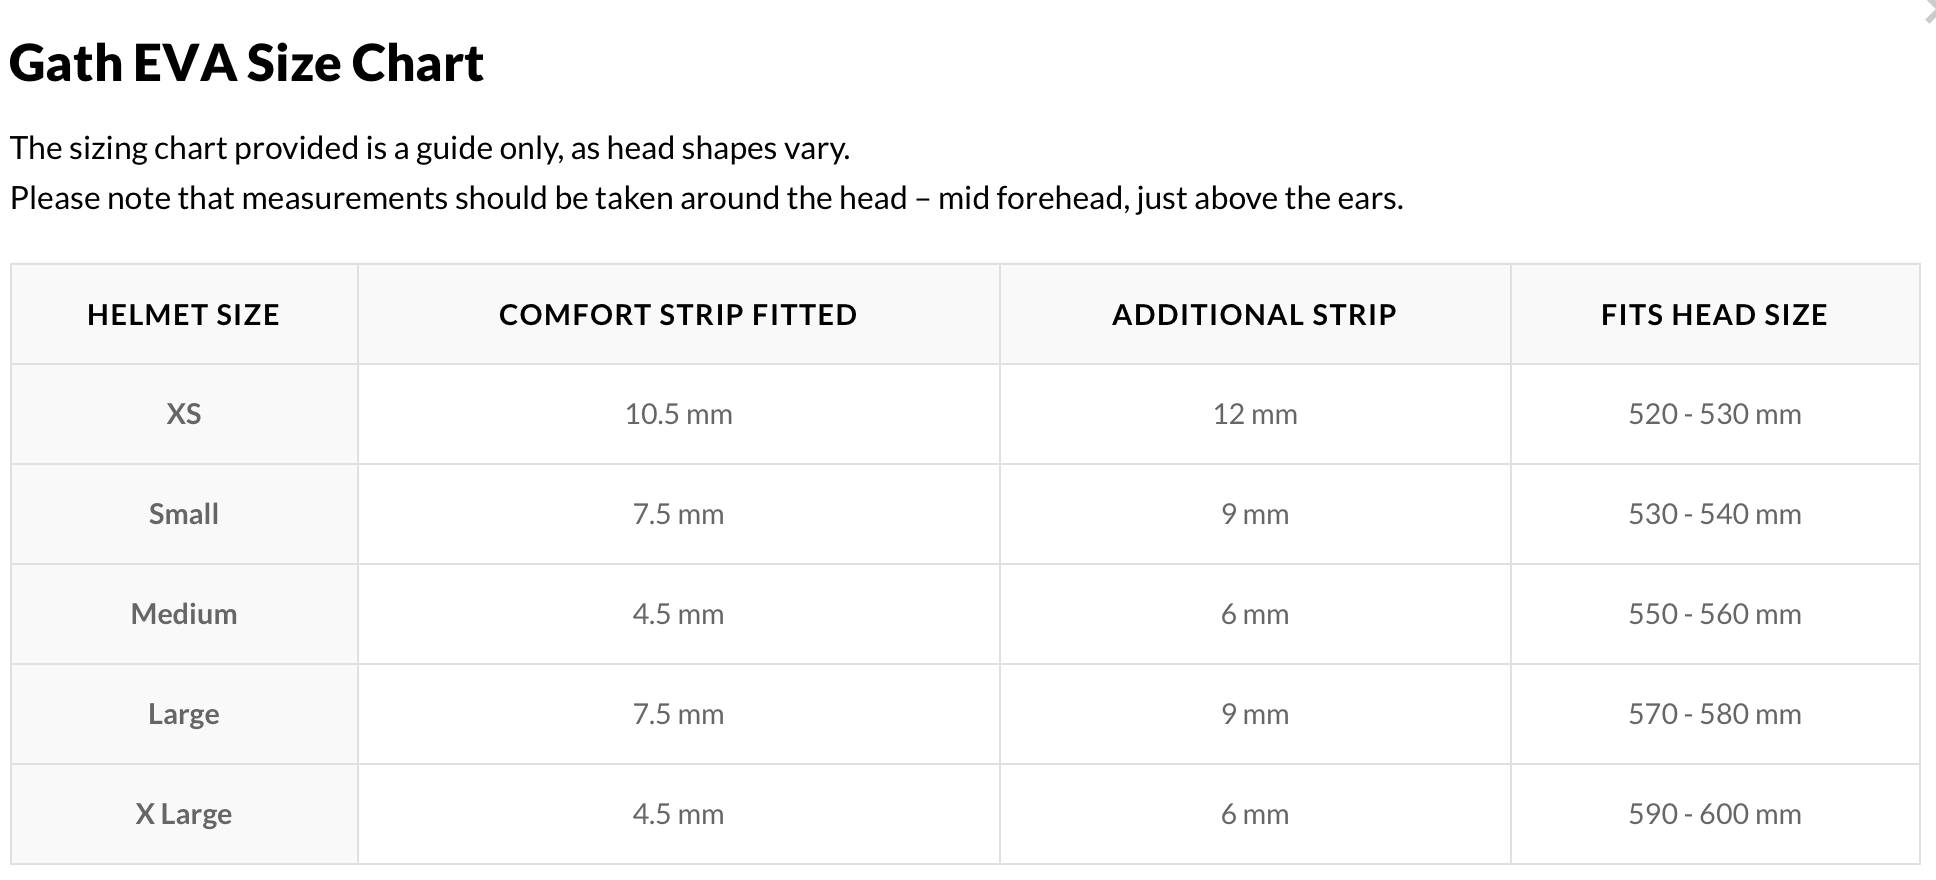Select the X Large helmet size cell
The width and height of the screenshot is (1936, 880).
coord(183,814)
